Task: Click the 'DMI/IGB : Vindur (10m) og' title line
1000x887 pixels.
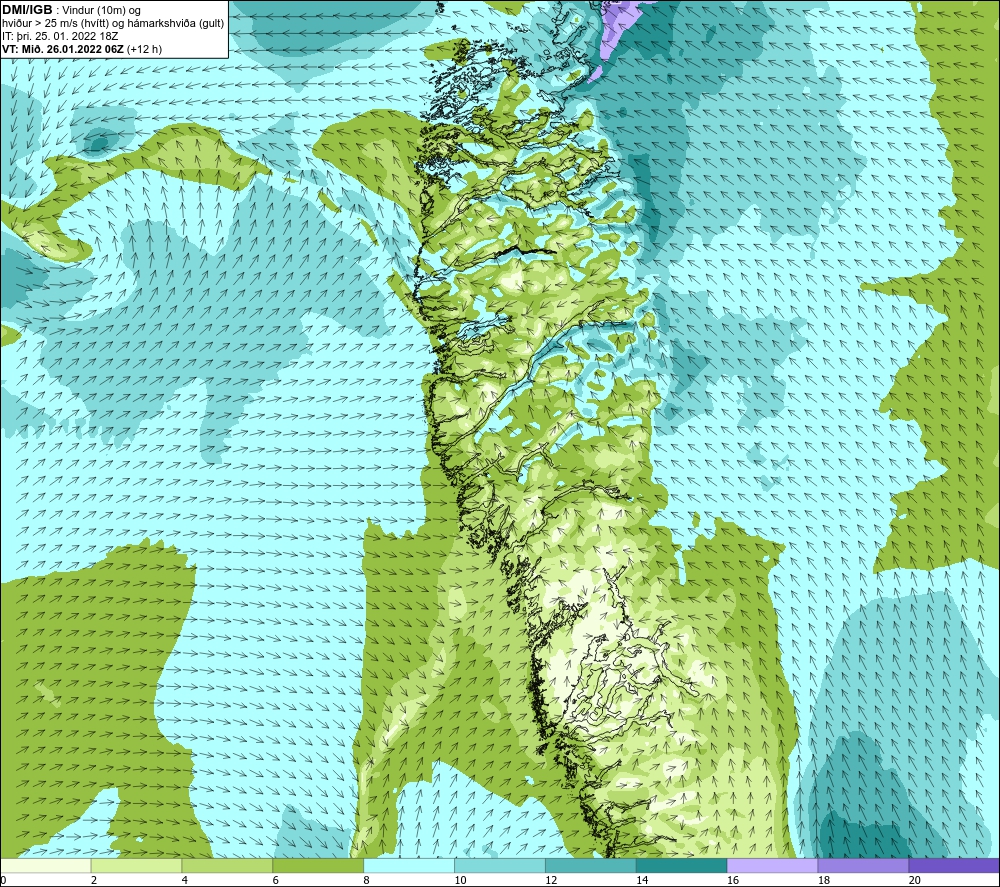Action: [71, 10]
